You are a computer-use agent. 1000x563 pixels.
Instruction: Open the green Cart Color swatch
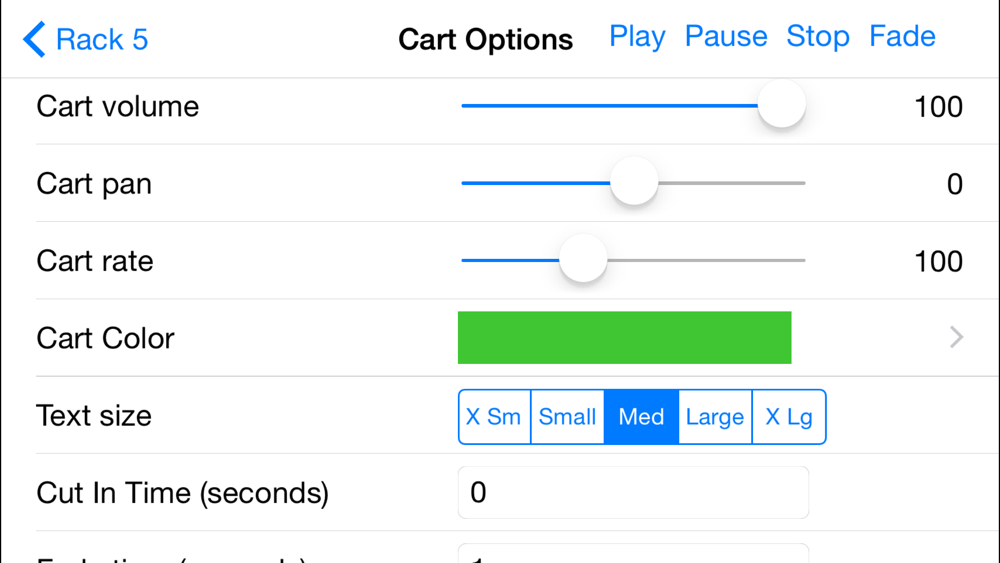624,338
